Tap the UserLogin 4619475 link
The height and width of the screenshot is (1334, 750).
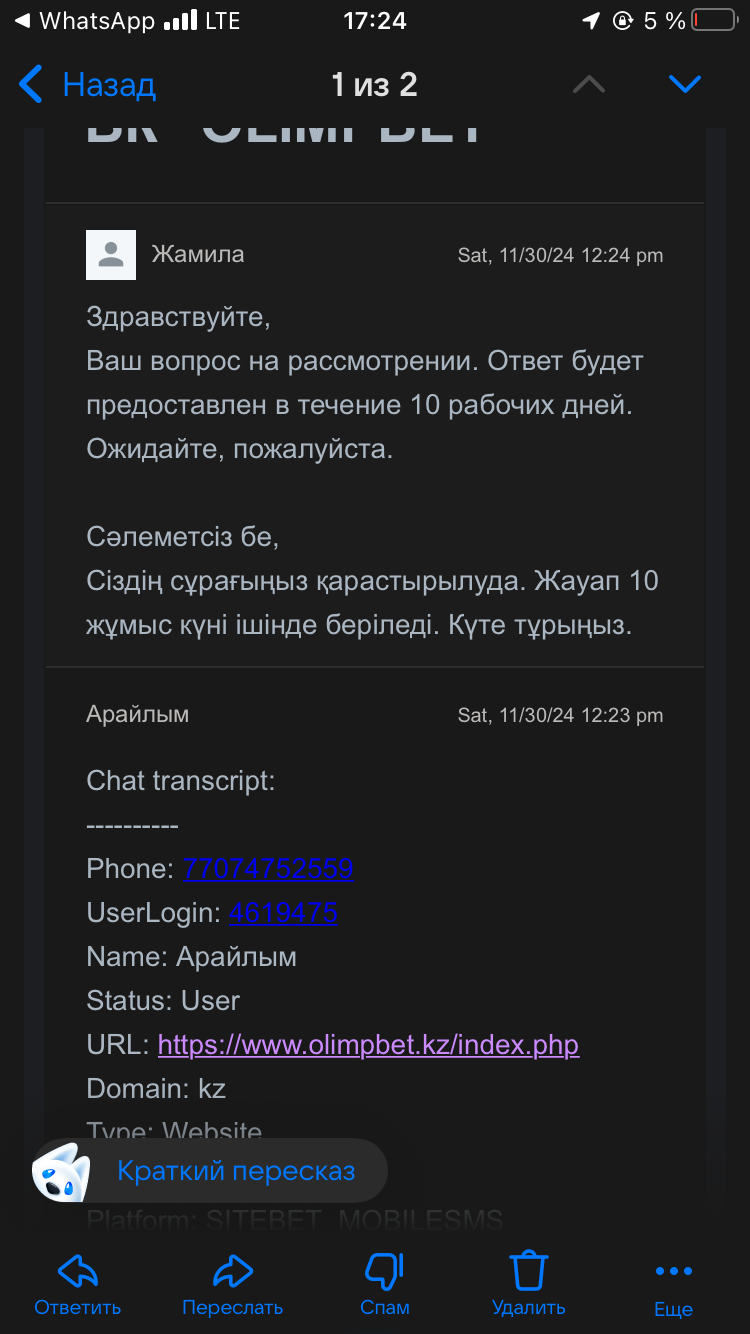pyautogui.click(x=283, y=912)
